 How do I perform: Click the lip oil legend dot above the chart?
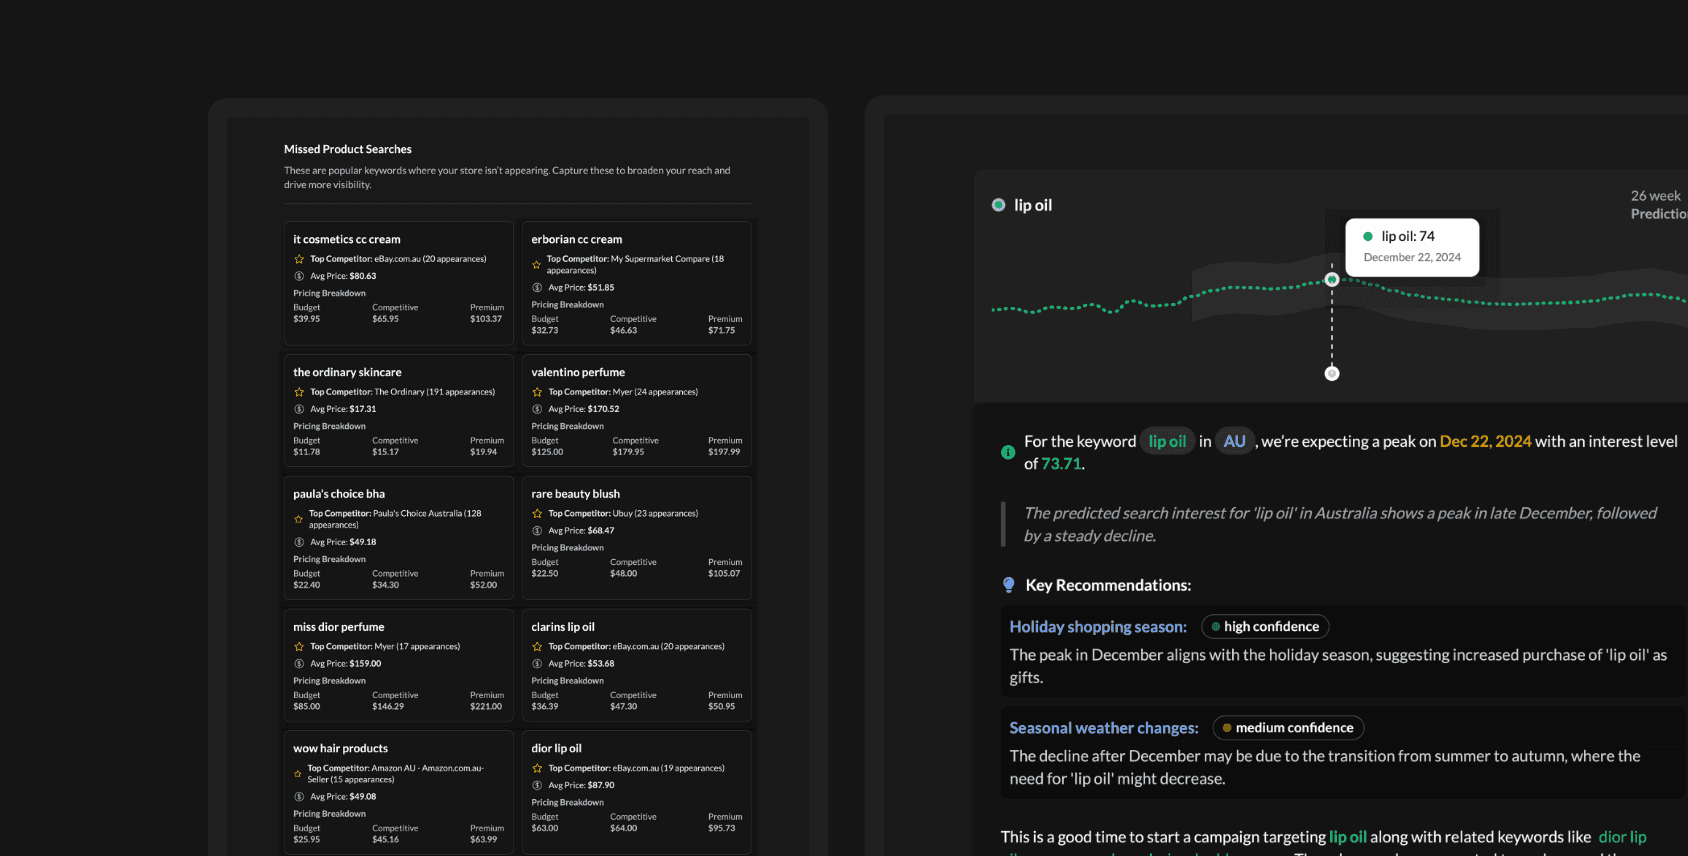coord(998,205)
